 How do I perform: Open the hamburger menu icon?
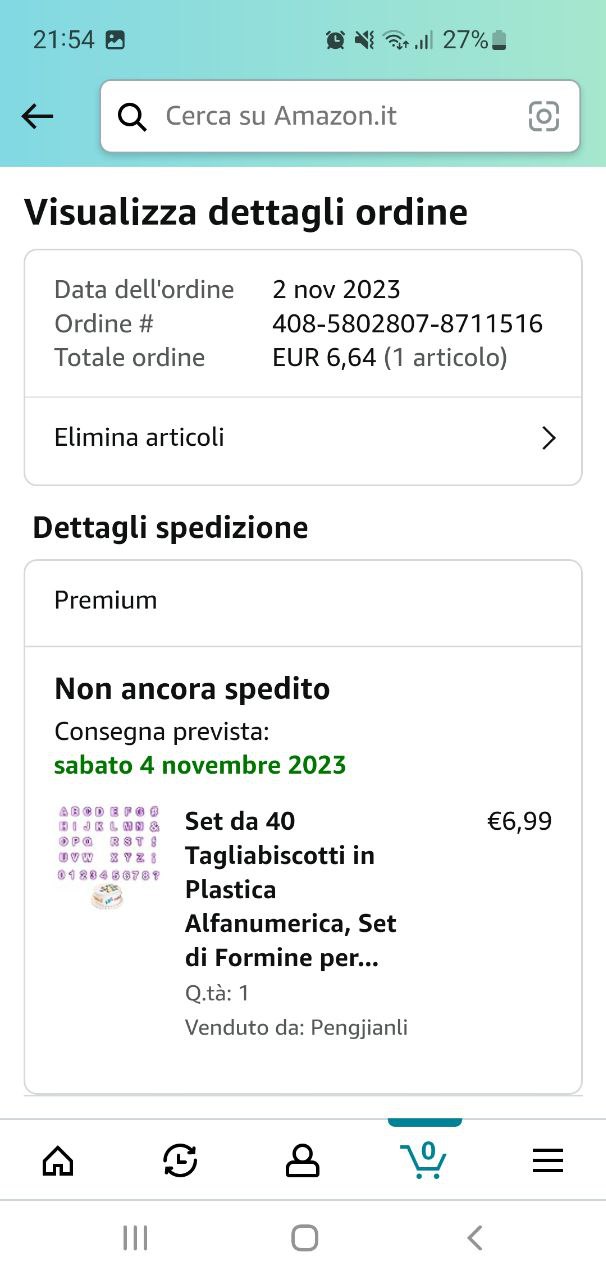547,1160
